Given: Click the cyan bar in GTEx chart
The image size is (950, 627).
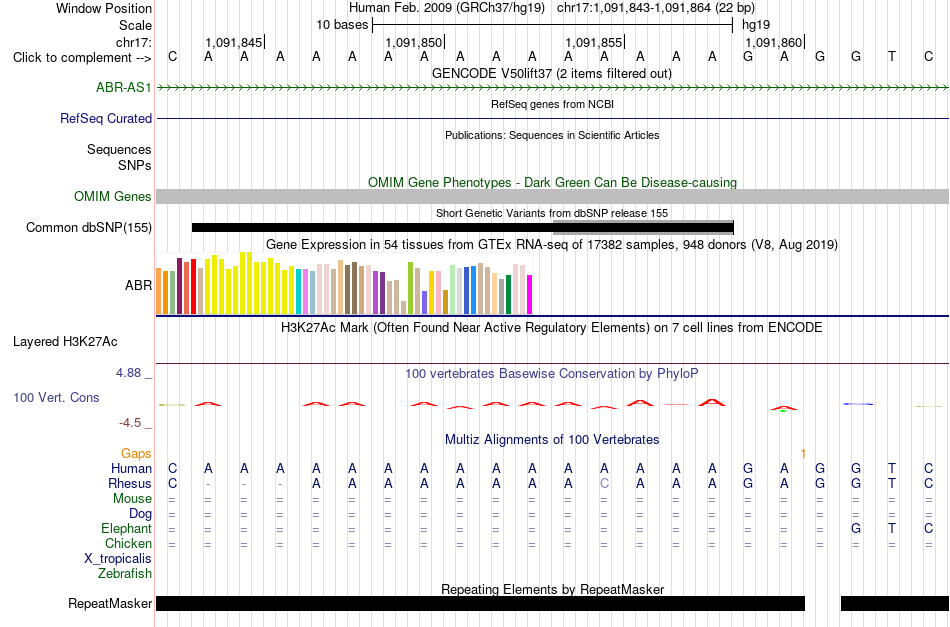Looking at the screenshot, I should [x=299, y=292].
